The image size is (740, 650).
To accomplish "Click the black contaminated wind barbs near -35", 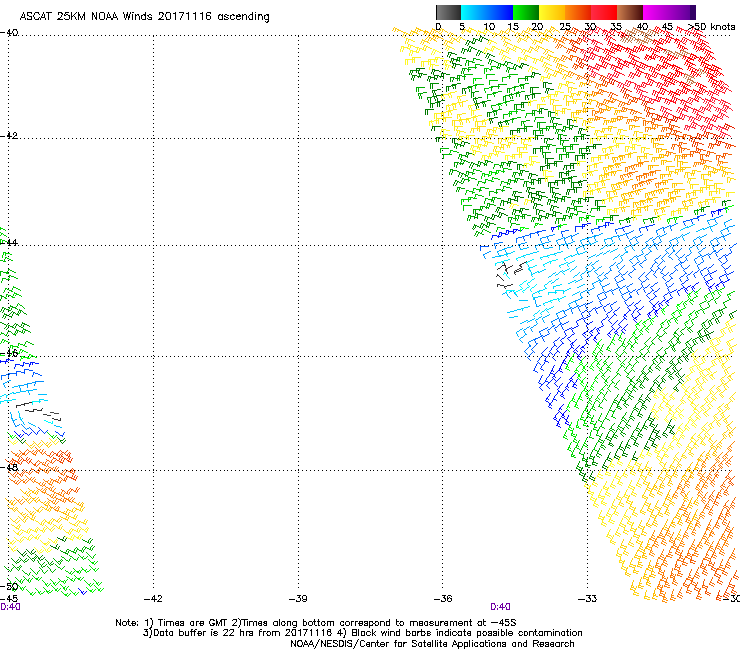I will pos(511,274).
